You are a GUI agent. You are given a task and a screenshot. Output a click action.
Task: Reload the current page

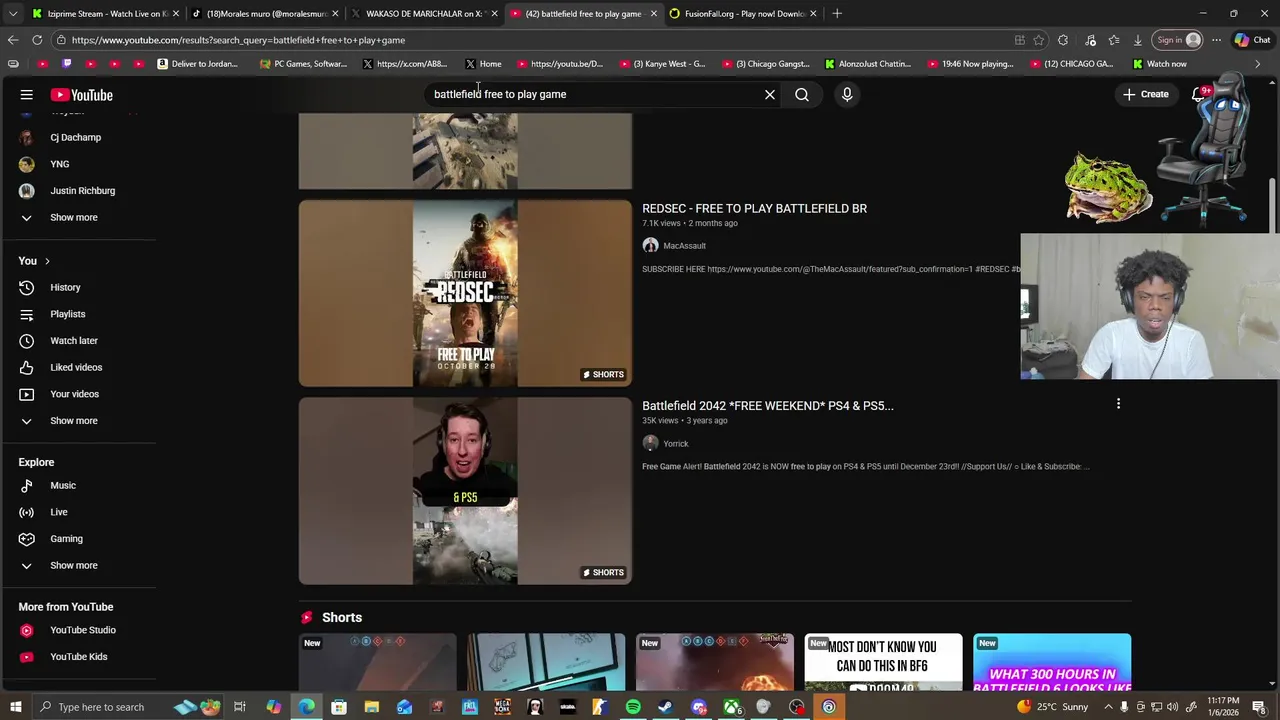point(37,40)
